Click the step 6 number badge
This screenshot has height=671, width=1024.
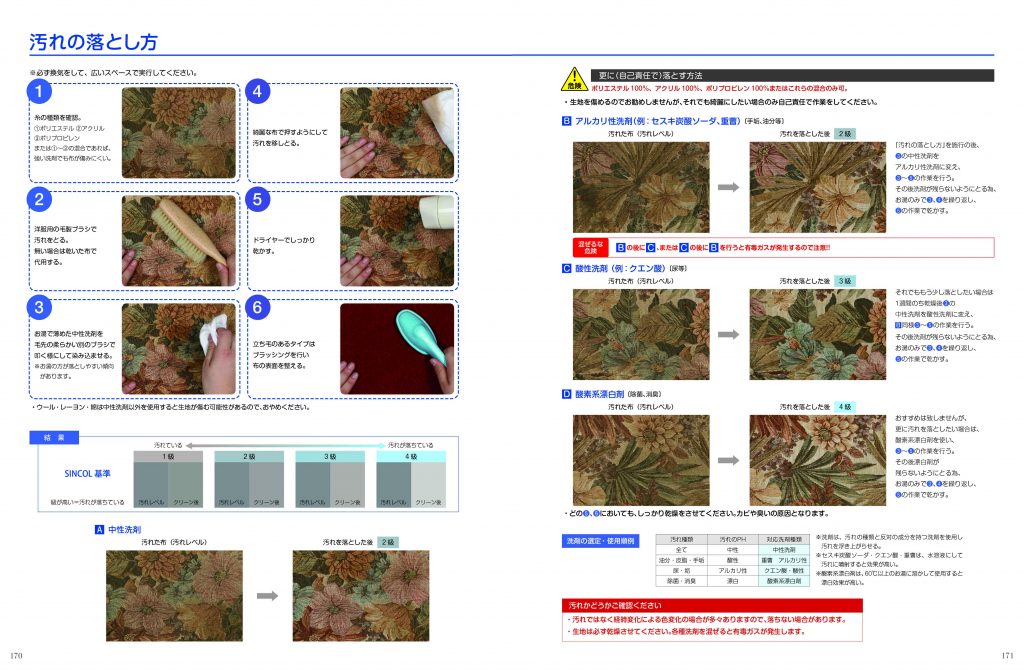coord(258,308)
